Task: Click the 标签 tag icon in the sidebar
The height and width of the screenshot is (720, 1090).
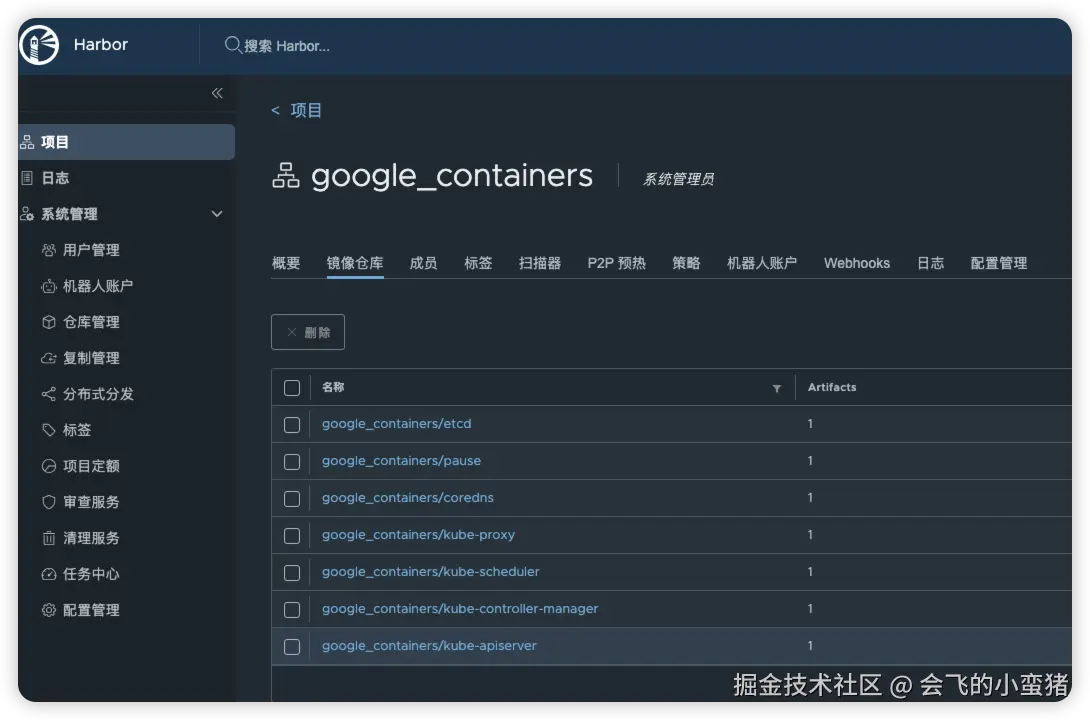Action: pos(49,430)
